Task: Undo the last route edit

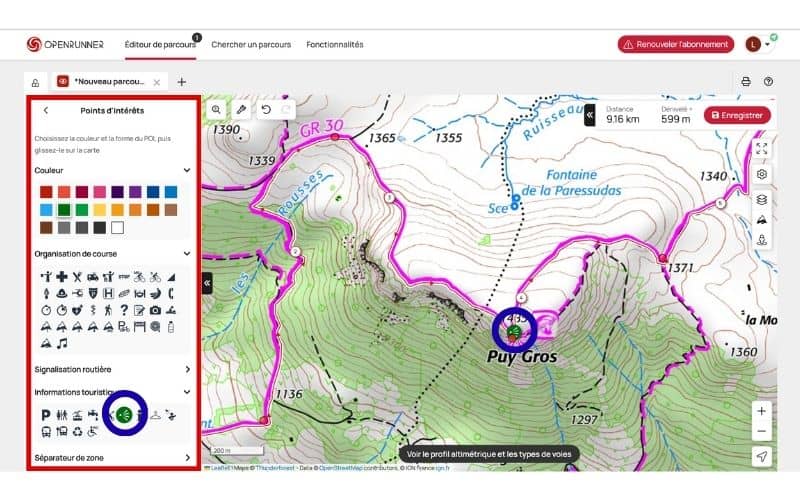Action: click(264, 109)
